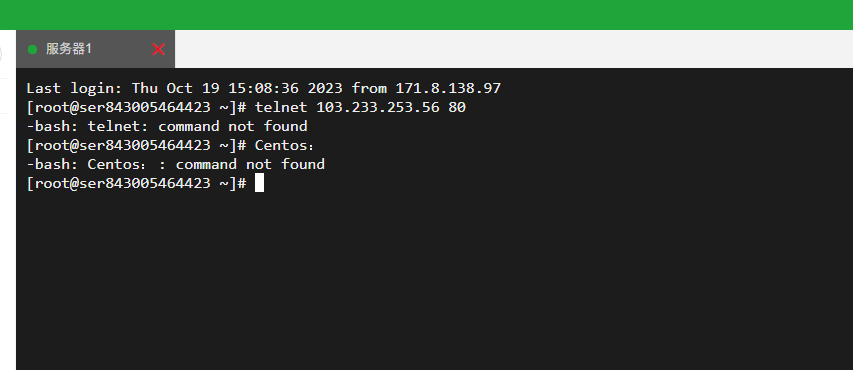Click empty tab bar area beside 服务器1

click(x=514, y=49)
